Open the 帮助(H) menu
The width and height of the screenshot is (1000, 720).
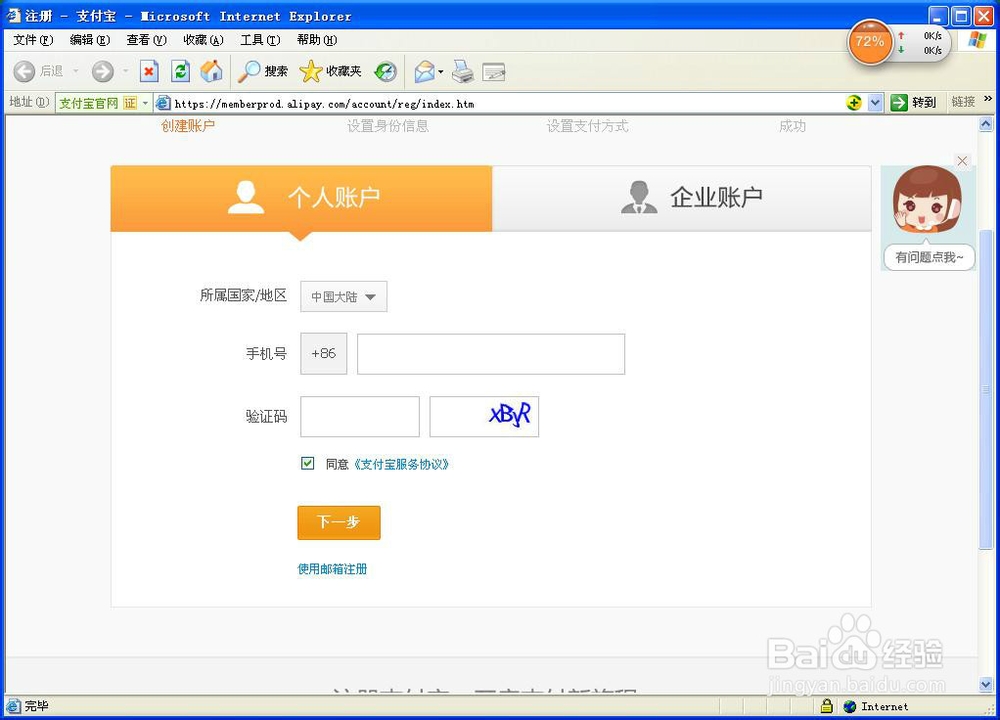click(317, 40)
